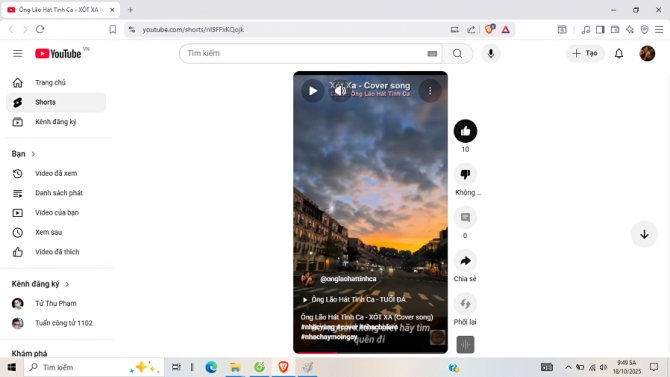Viewport: 670px width, 377px height.
Task: Select Trang chủ in the sidebar
Action: coord(56,82)
